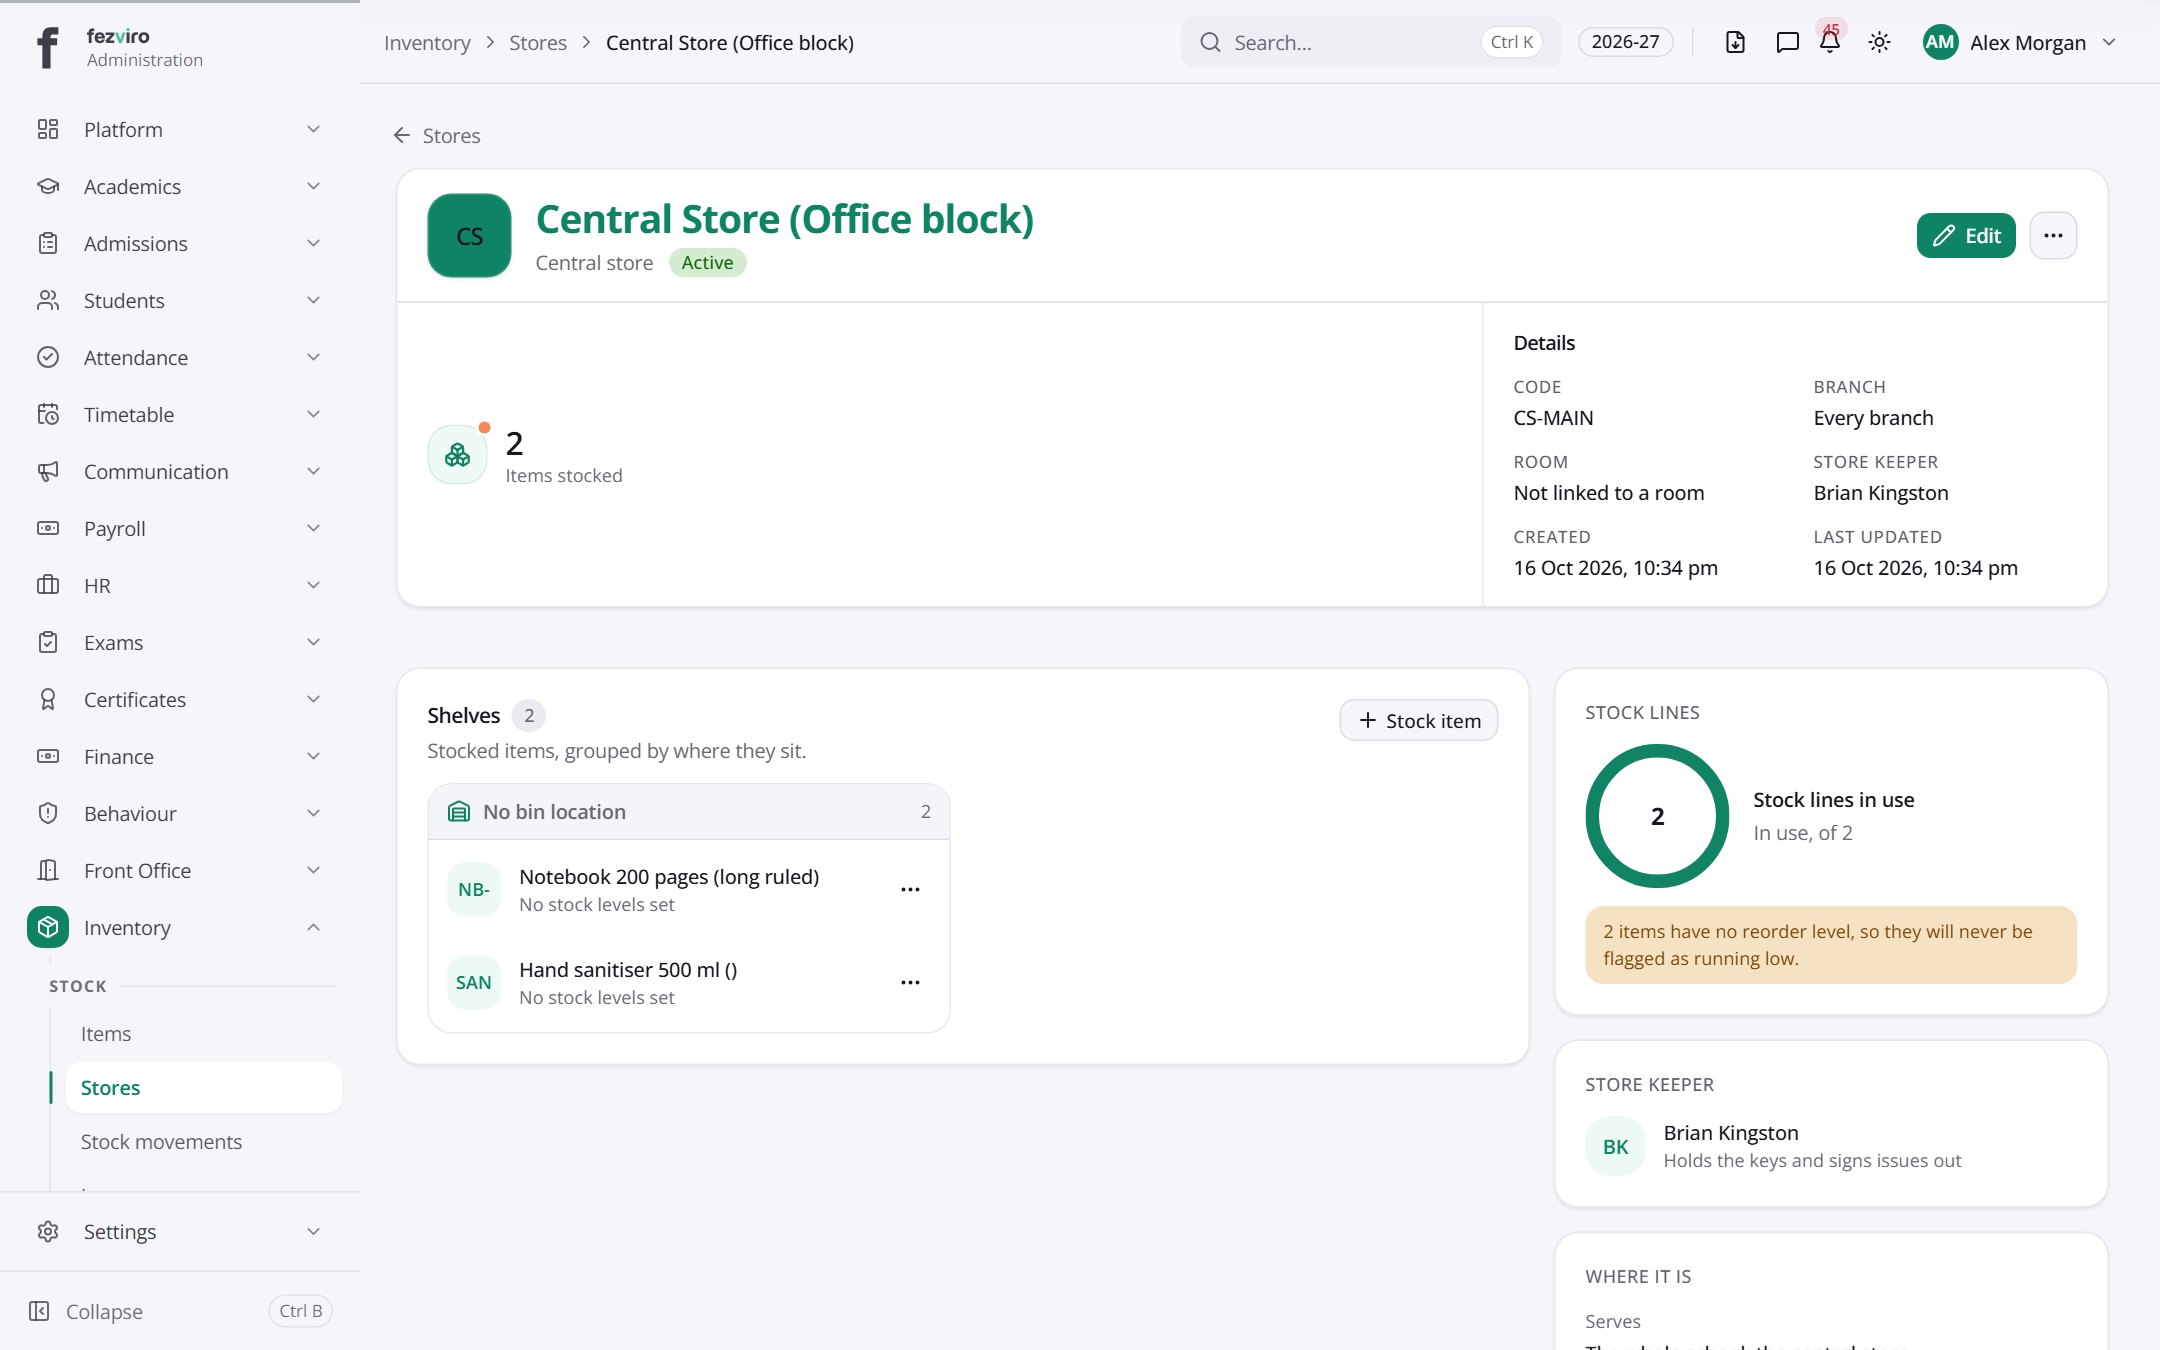This screenshot has height=1350, width=2160.
Task: Click the stock lines progress ring
Action: (1657, 816)
